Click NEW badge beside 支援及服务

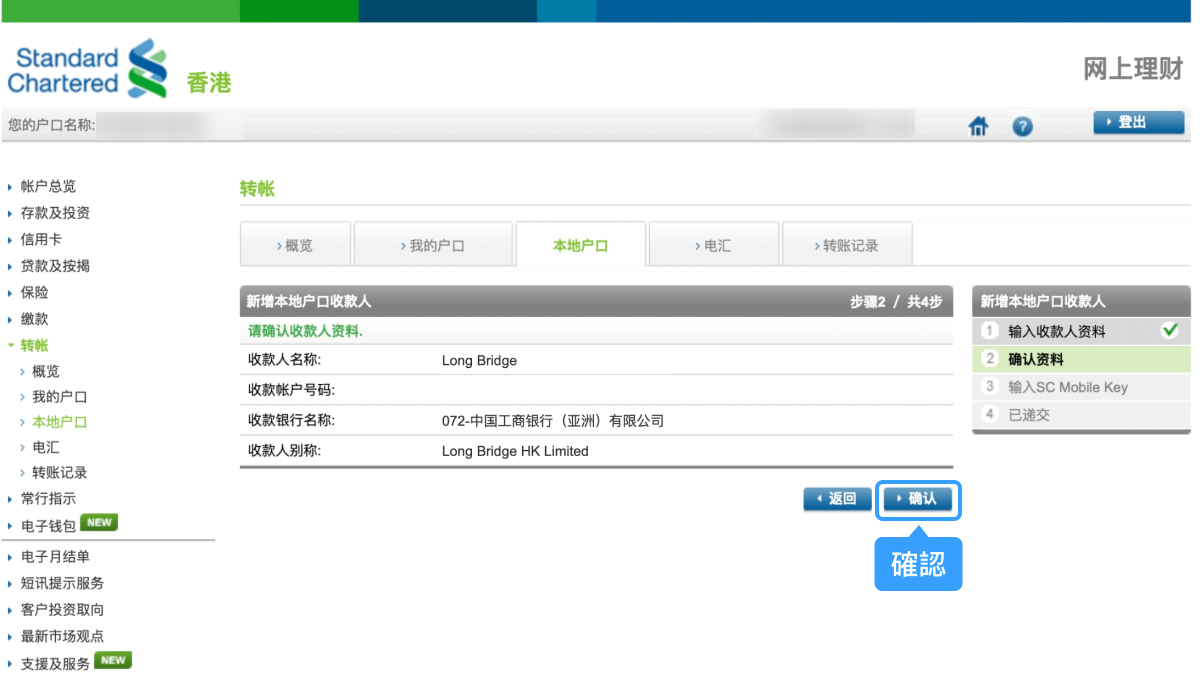pyautogui.click(x=113, y=660)
